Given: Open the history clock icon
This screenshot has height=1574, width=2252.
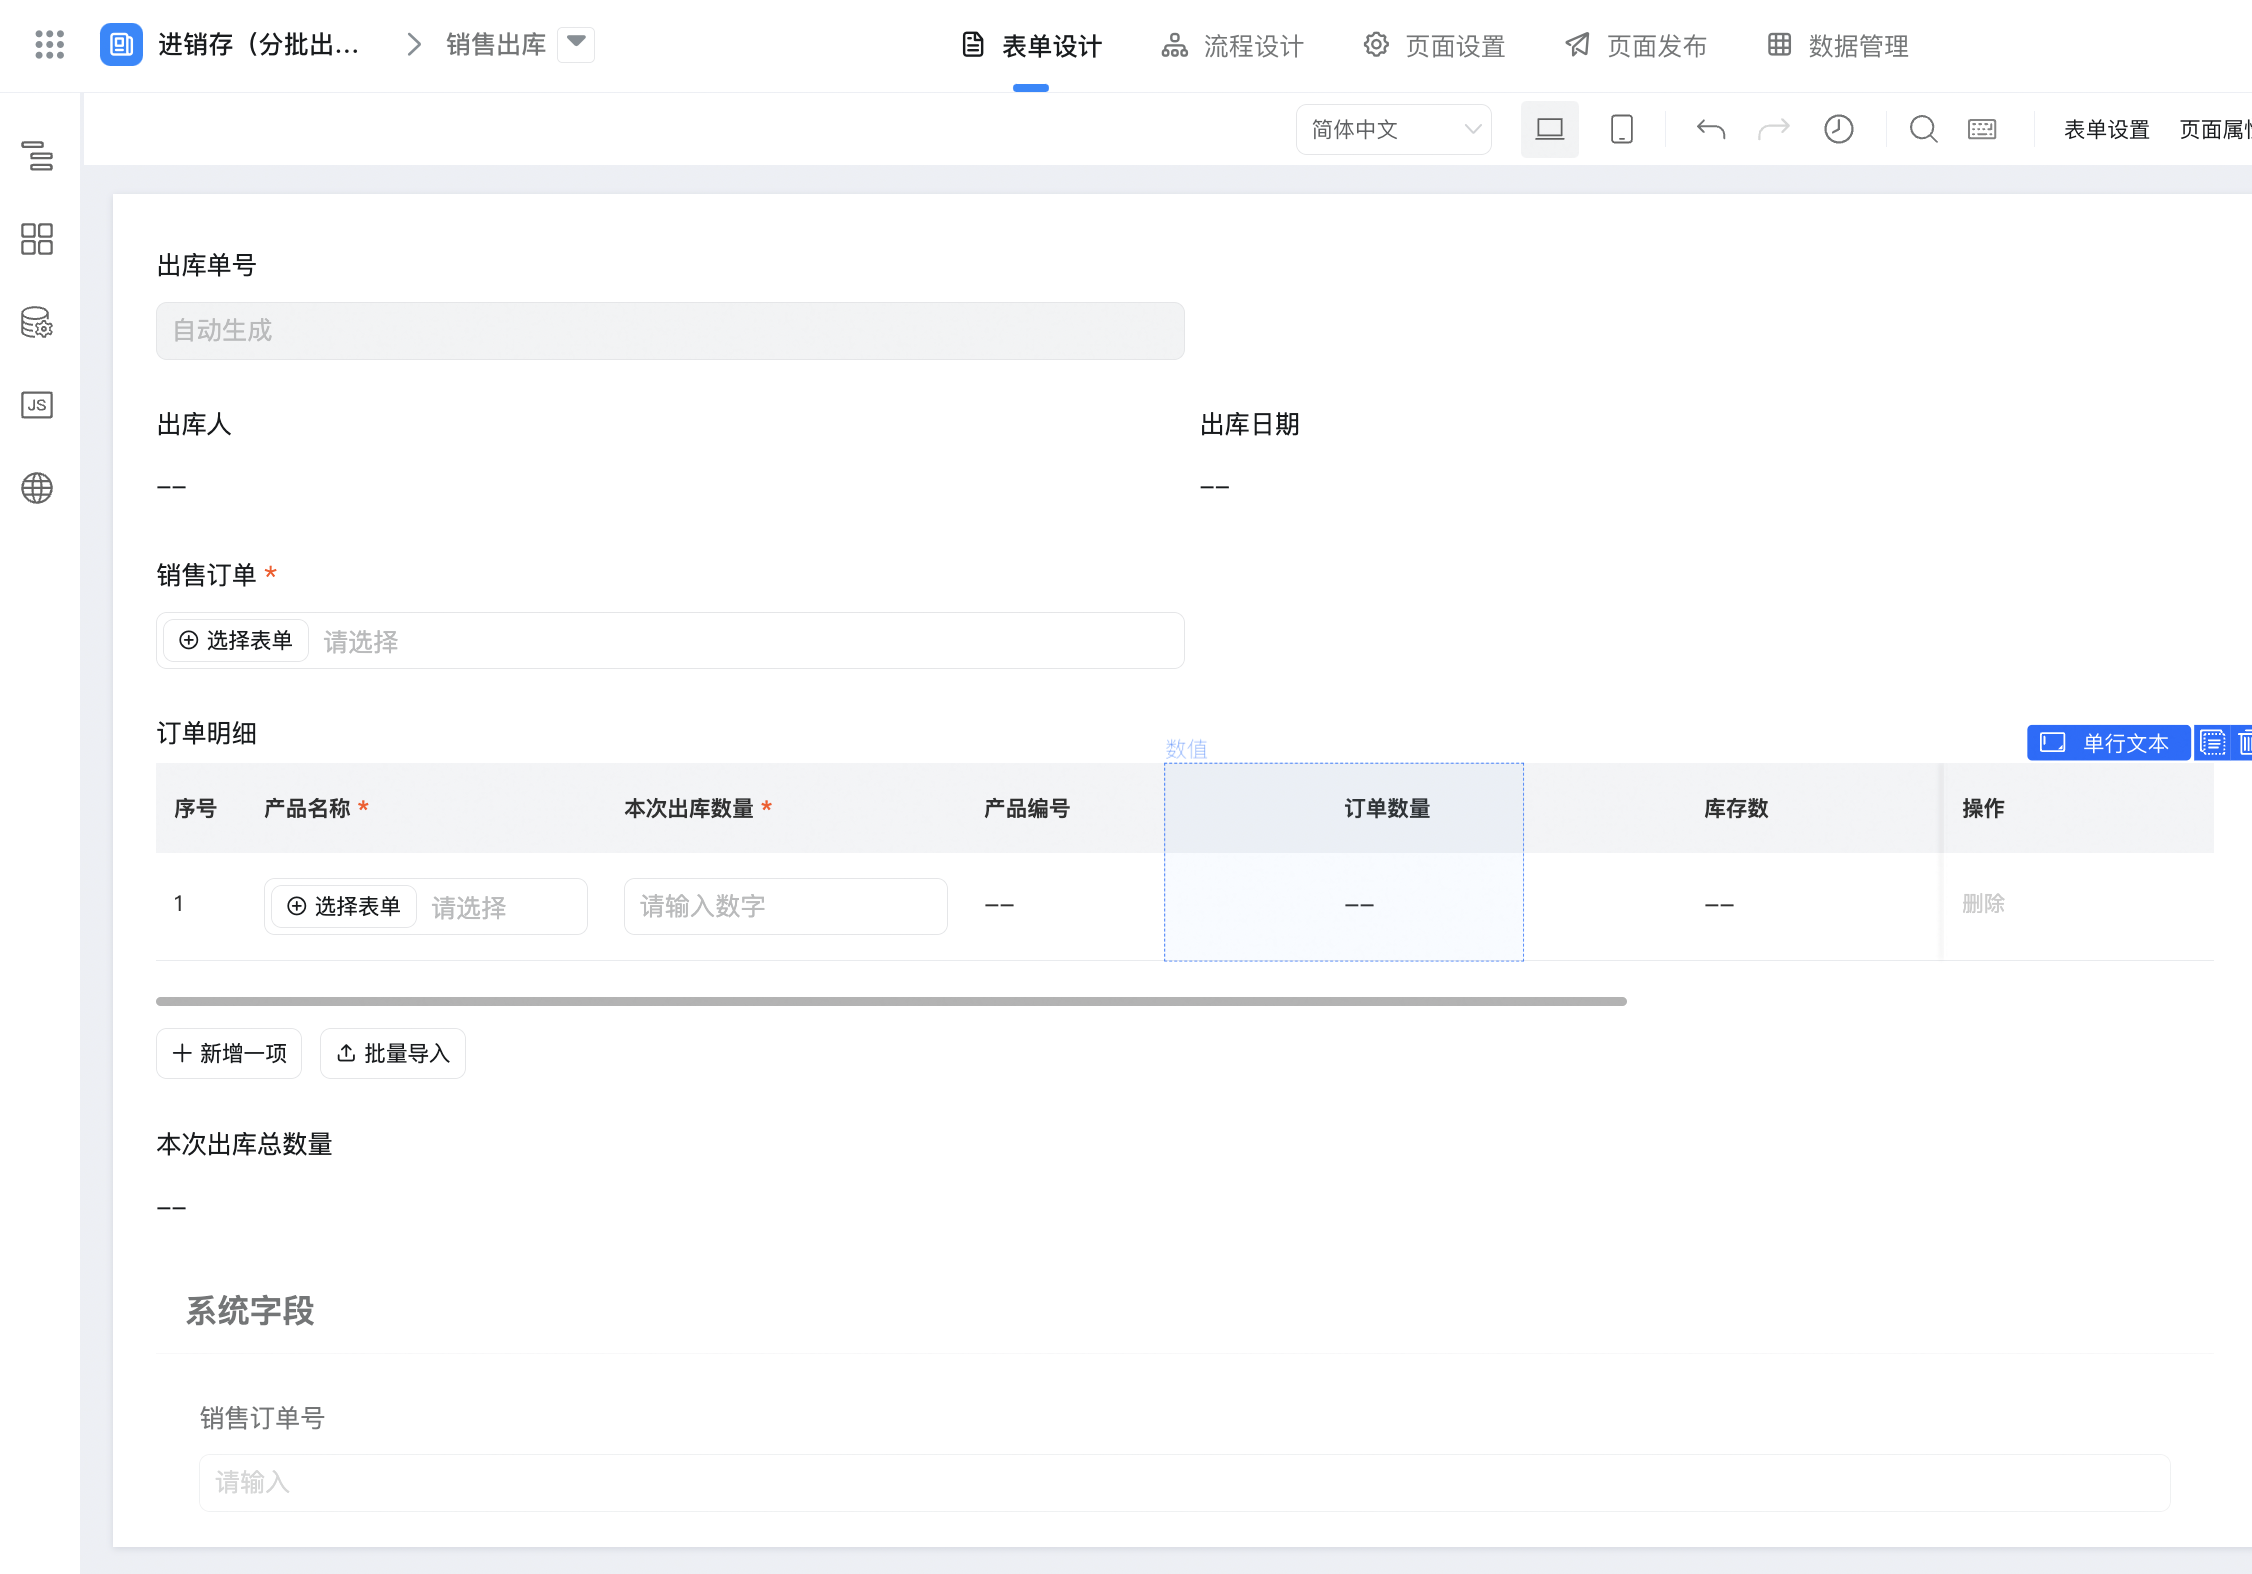Looking at the screenshot, I should point(1838,129).
